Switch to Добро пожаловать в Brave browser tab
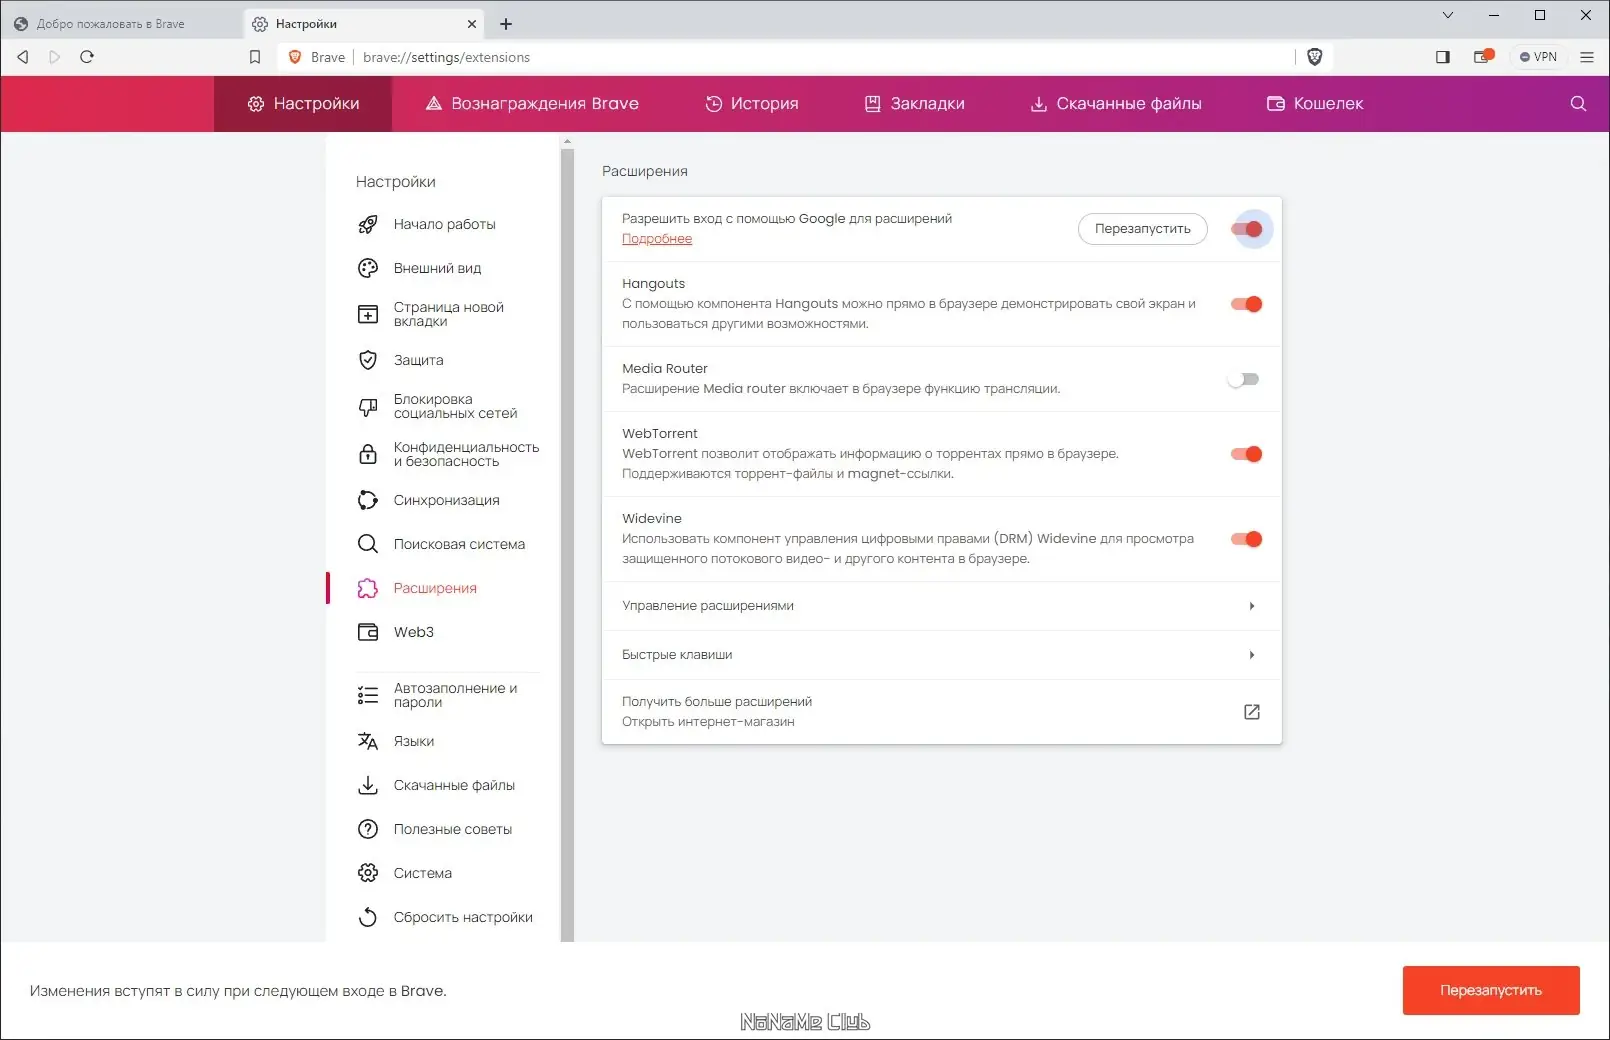 tap(120, 24)
